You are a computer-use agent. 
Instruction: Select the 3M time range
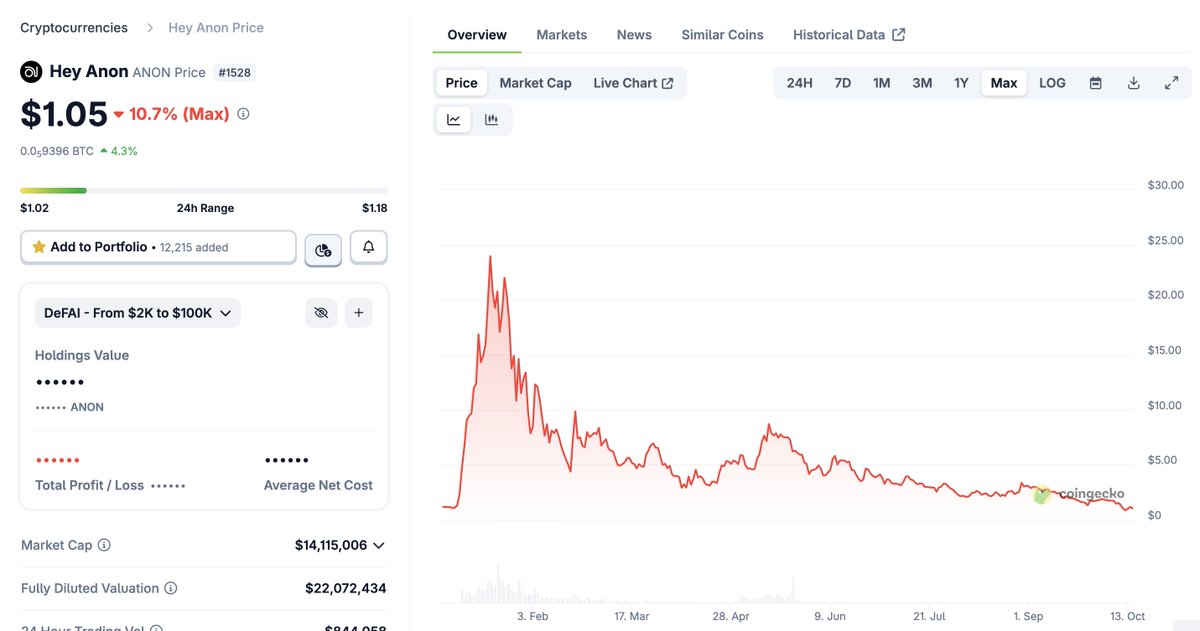pyautogui.click(x=922, y=83)
